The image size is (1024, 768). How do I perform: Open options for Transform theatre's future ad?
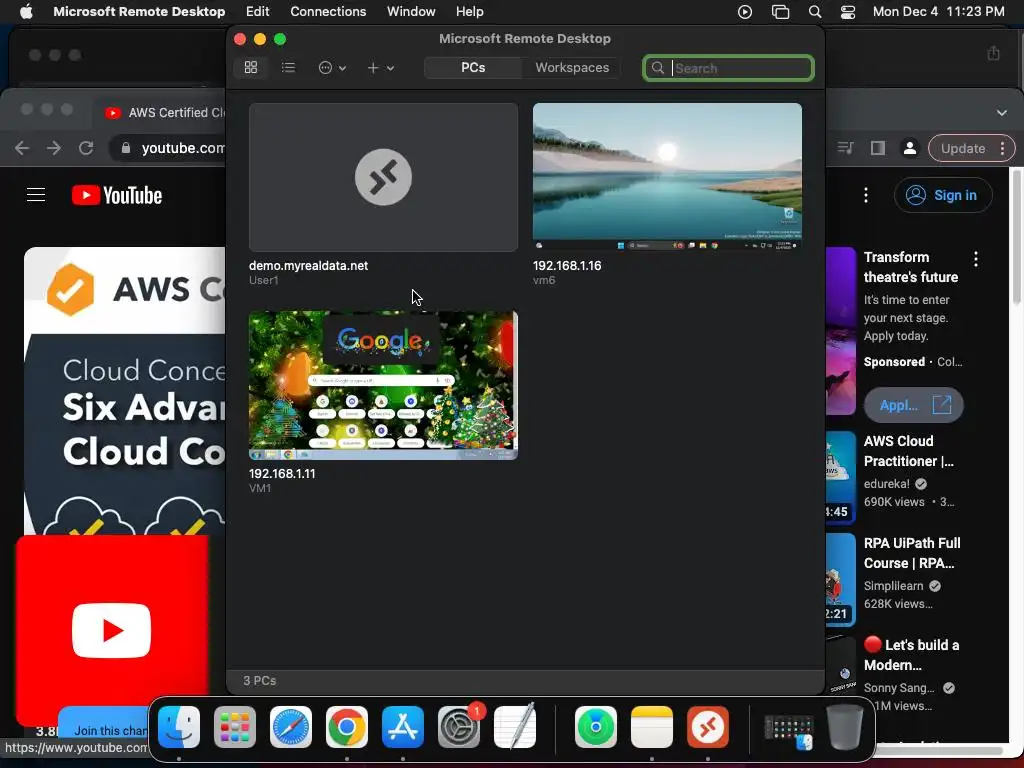pyautogui.click(x=976, y=259)
